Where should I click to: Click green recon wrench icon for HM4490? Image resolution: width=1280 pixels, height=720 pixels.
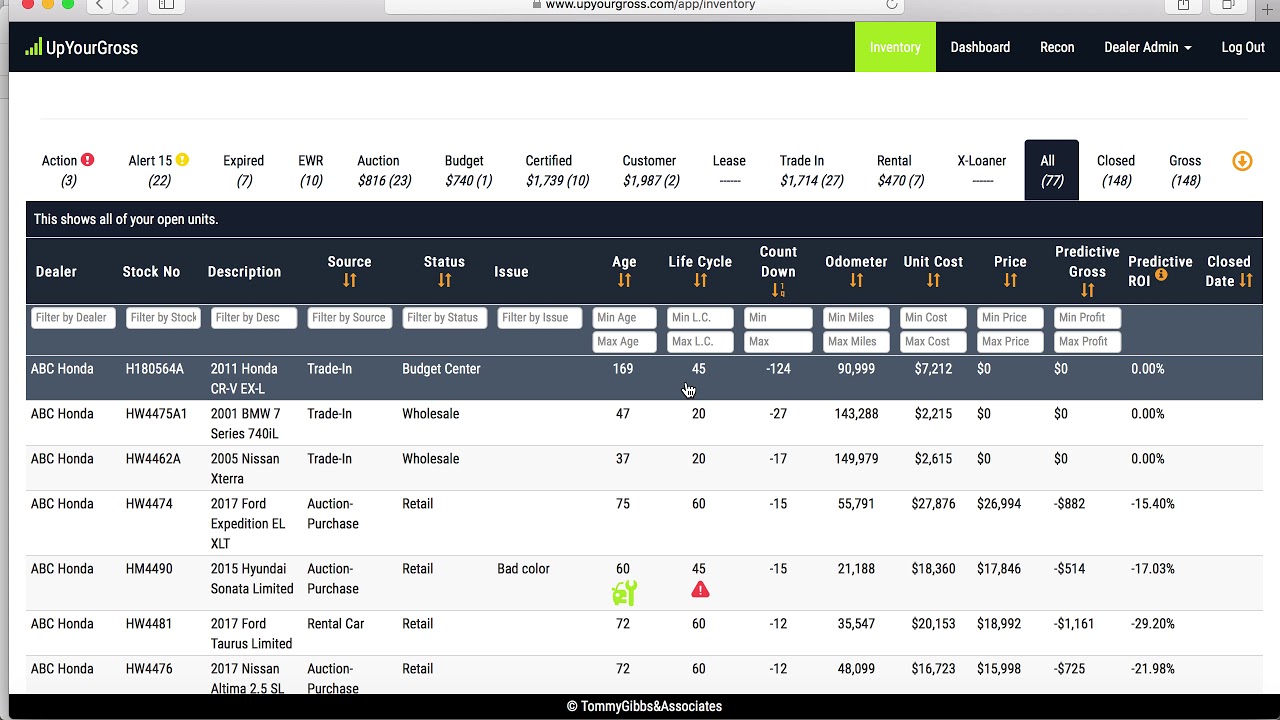tap(624, 593)
